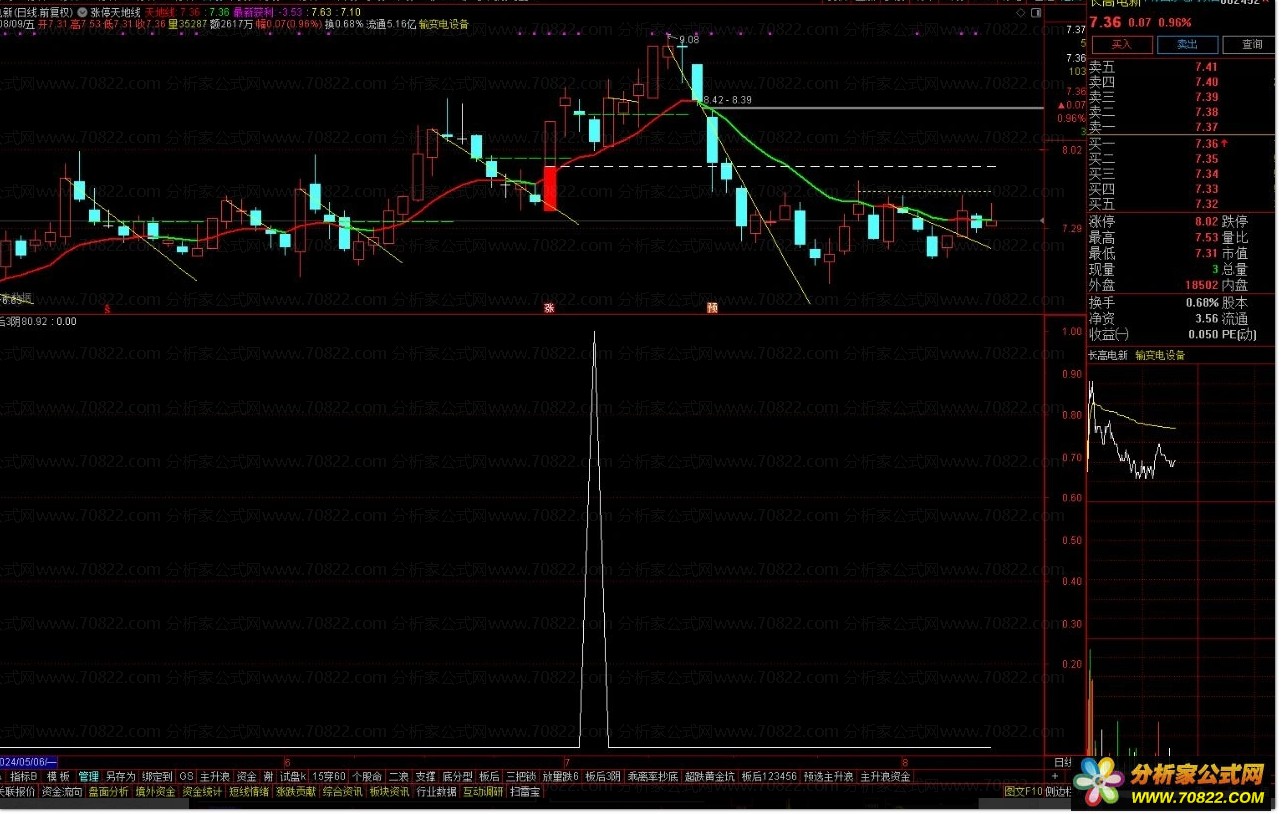Open the 涨跌贡献 bottom tab
The image size is (1281, 814).
coord(296,791)
